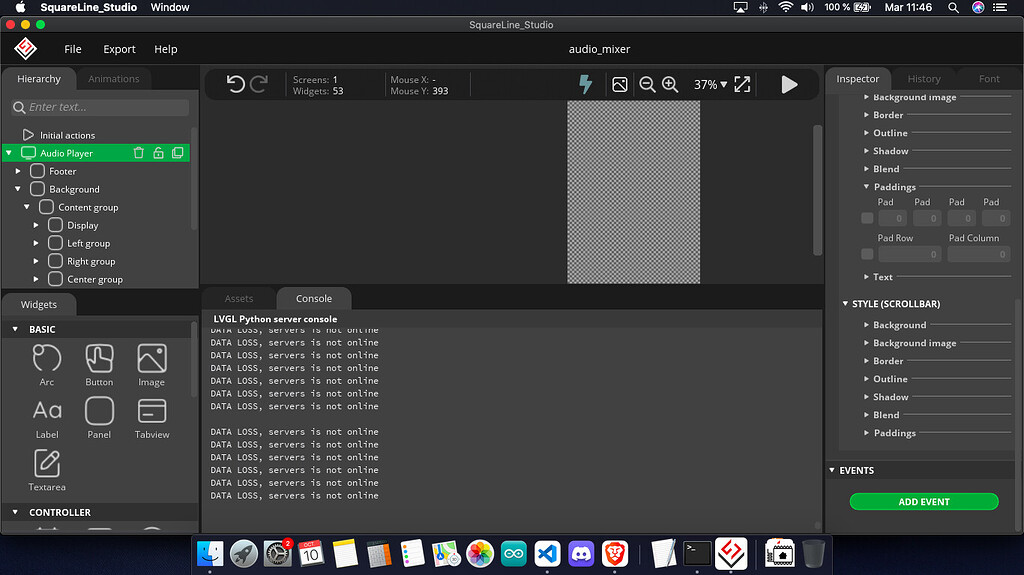The height and width of the screenshot is (575, 1024).
Task: Click the undo arrow in toolbar
Action: click(x=236, y=85)
